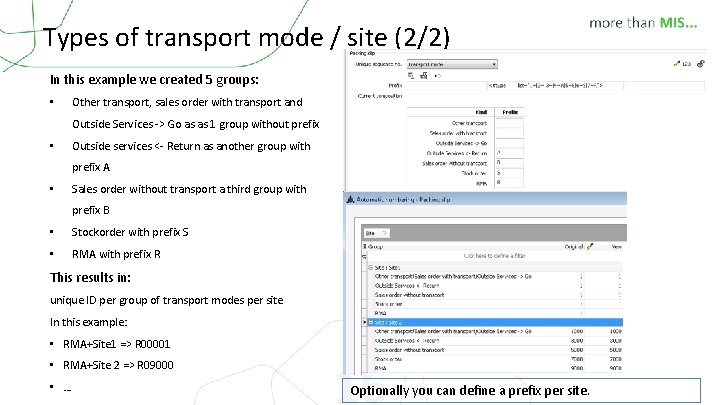The image size is (720, 405).
Task: Click the pencil 123 icon in Packing slip panel
Action: click(x=682, y=64)
